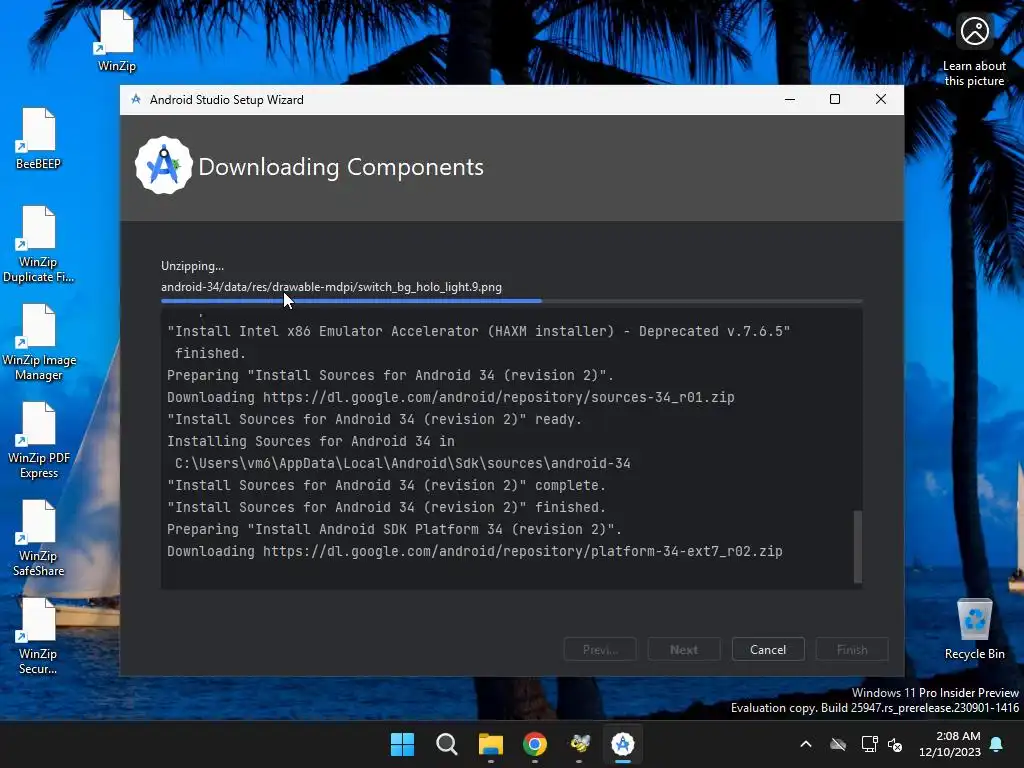Click the download progress bar
The width and height of the screenshot is (1024, 768).
pos(511,301)
